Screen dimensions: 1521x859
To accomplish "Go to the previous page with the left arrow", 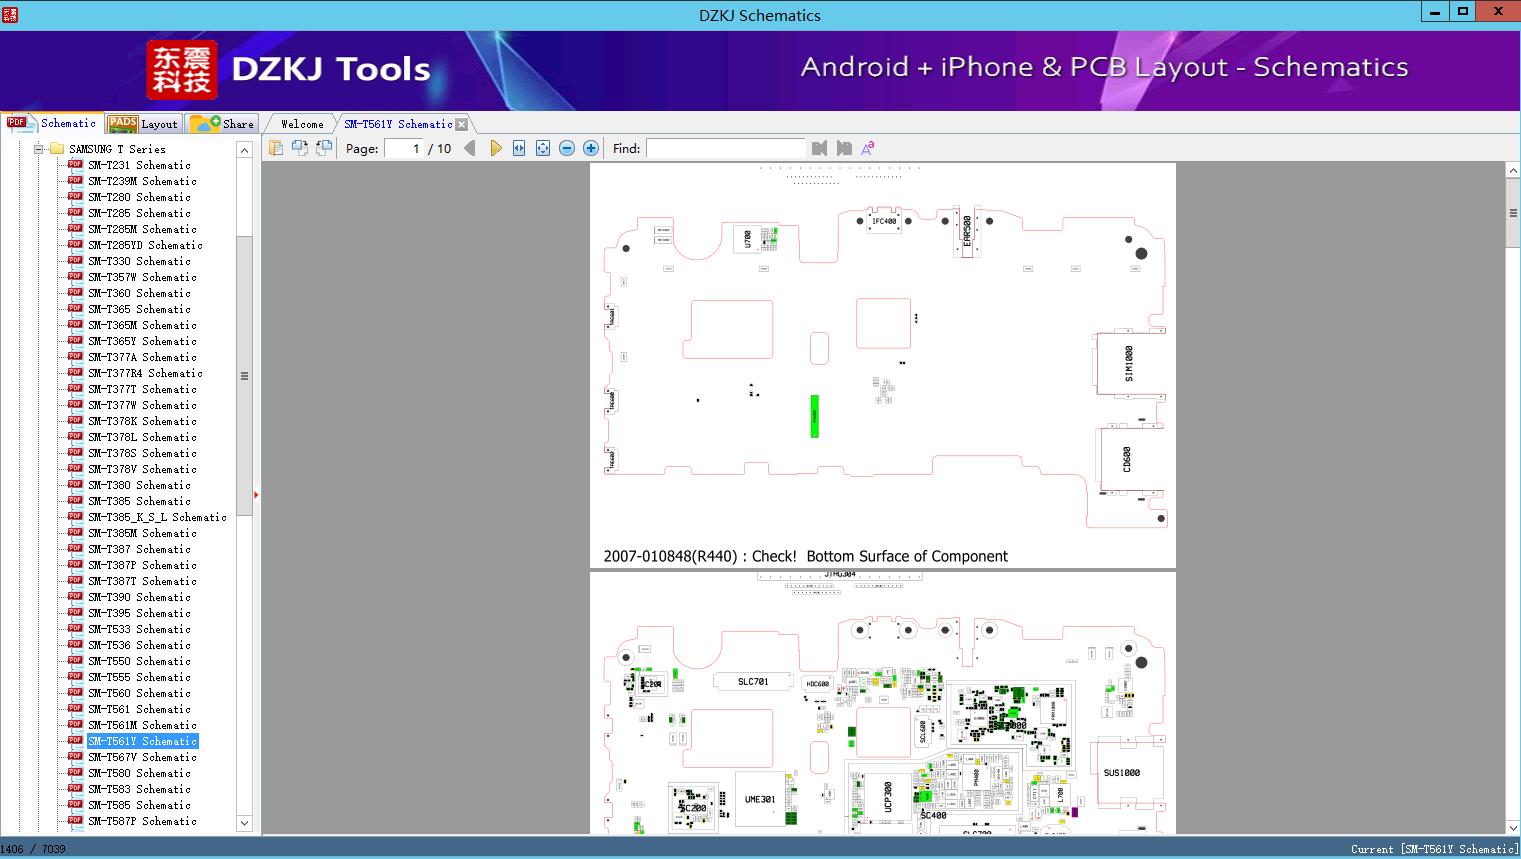I will (470, 148).
